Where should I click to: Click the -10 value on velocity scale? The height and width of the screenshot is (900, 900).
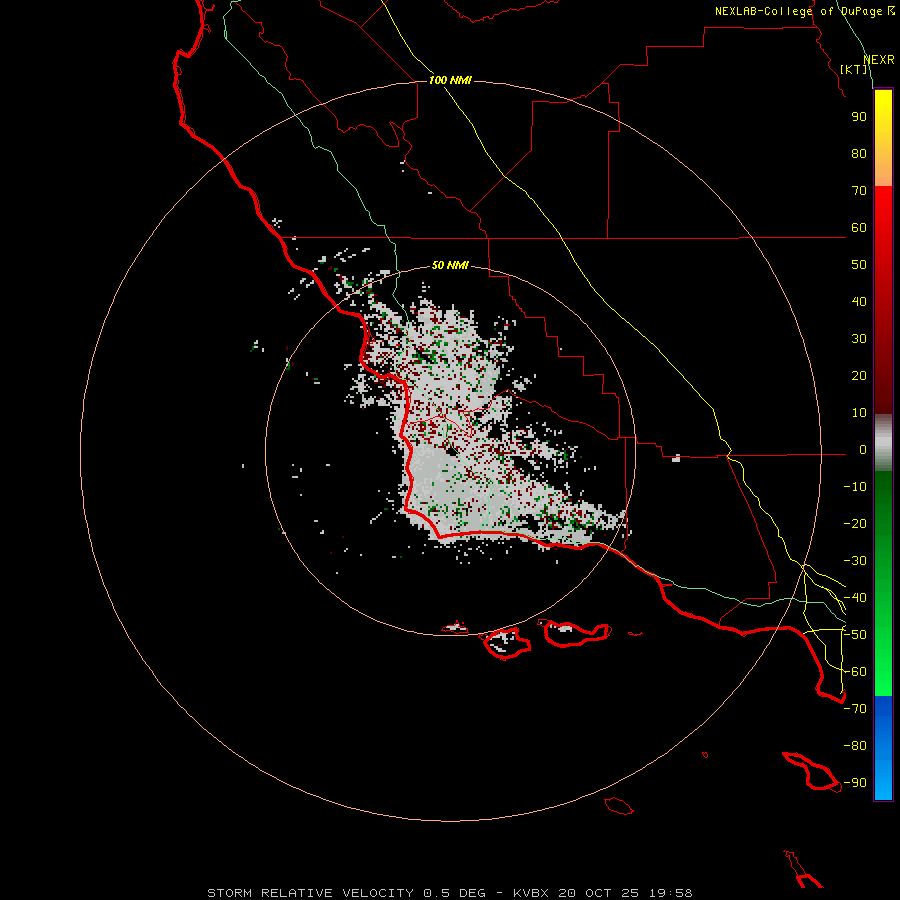pos(855,487)
